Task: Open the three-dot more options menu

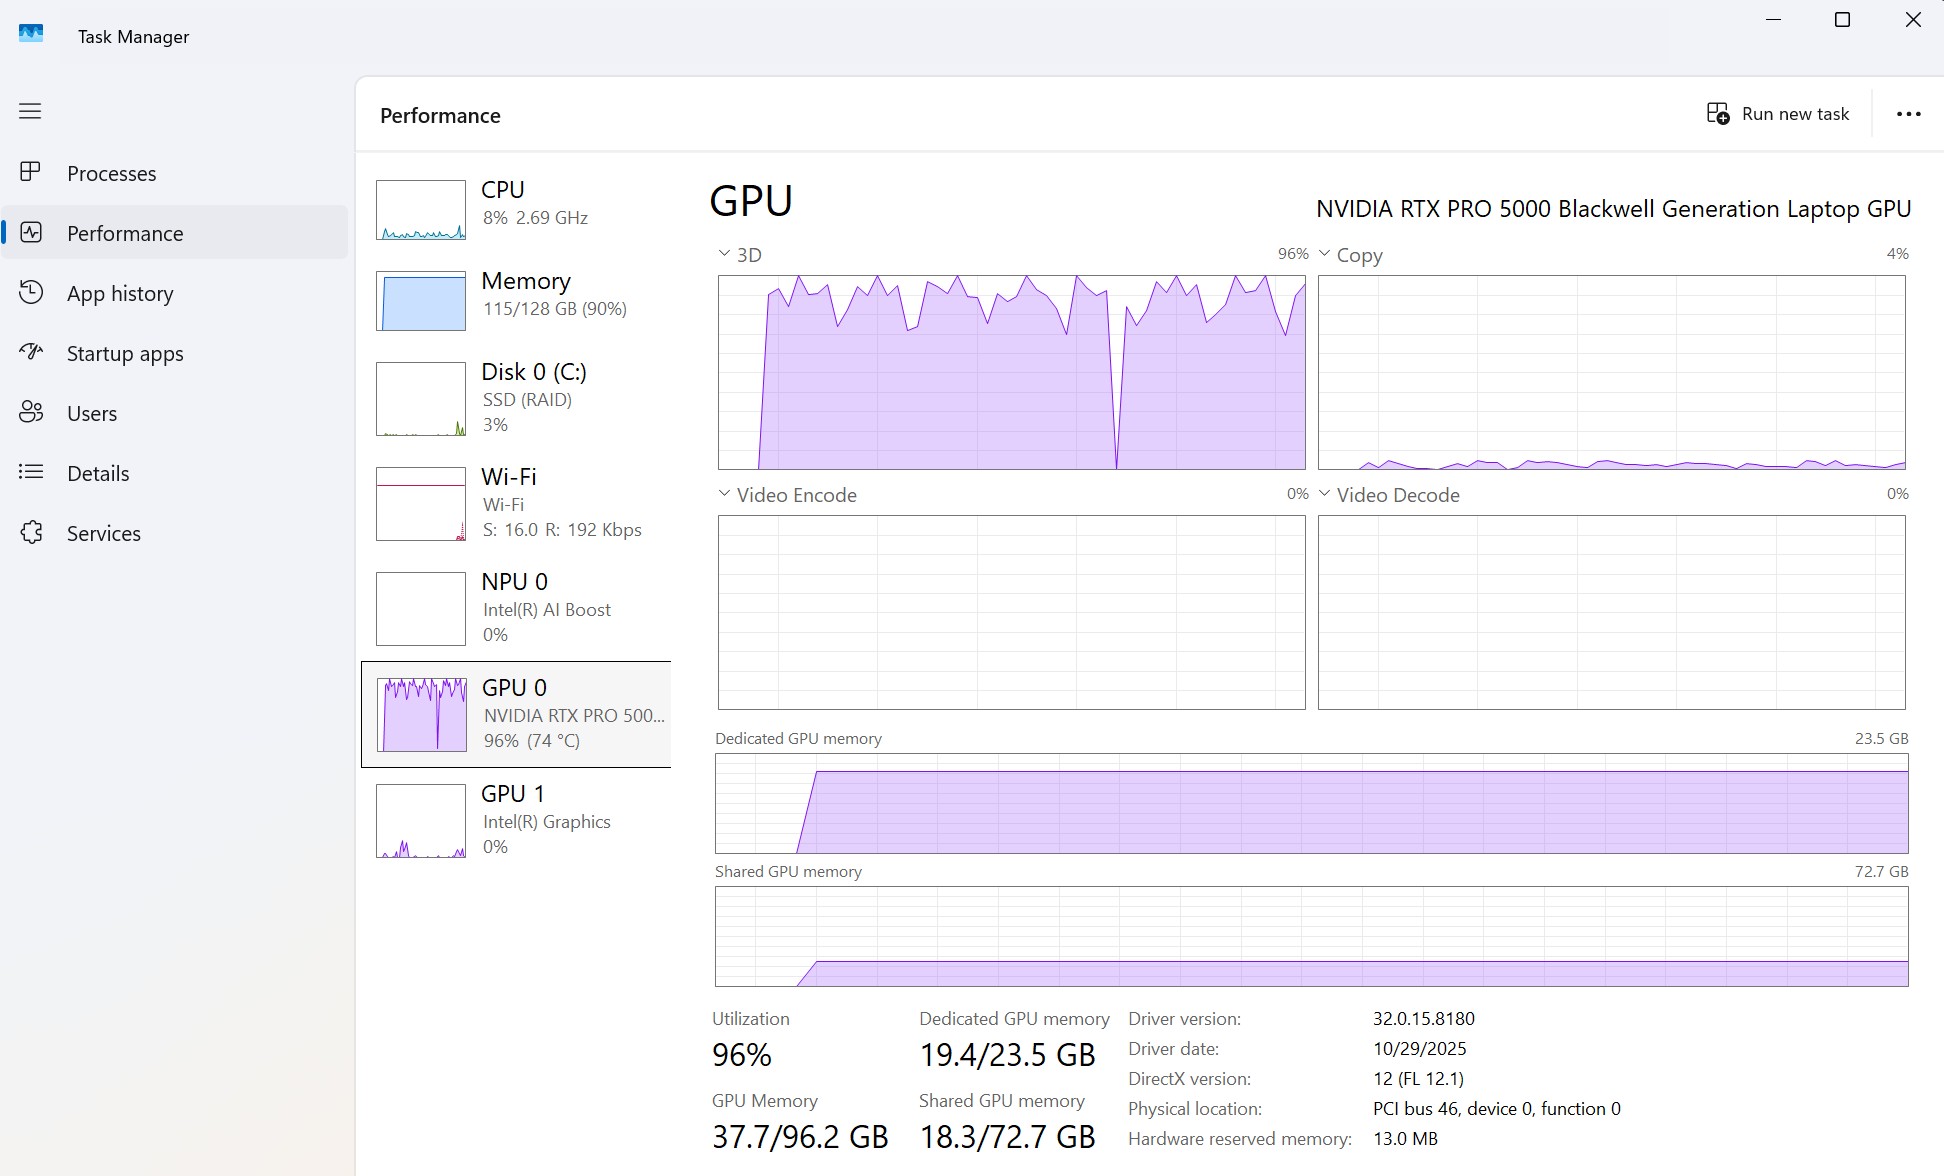Action: pyautogui.click(x=1908, y=114)
